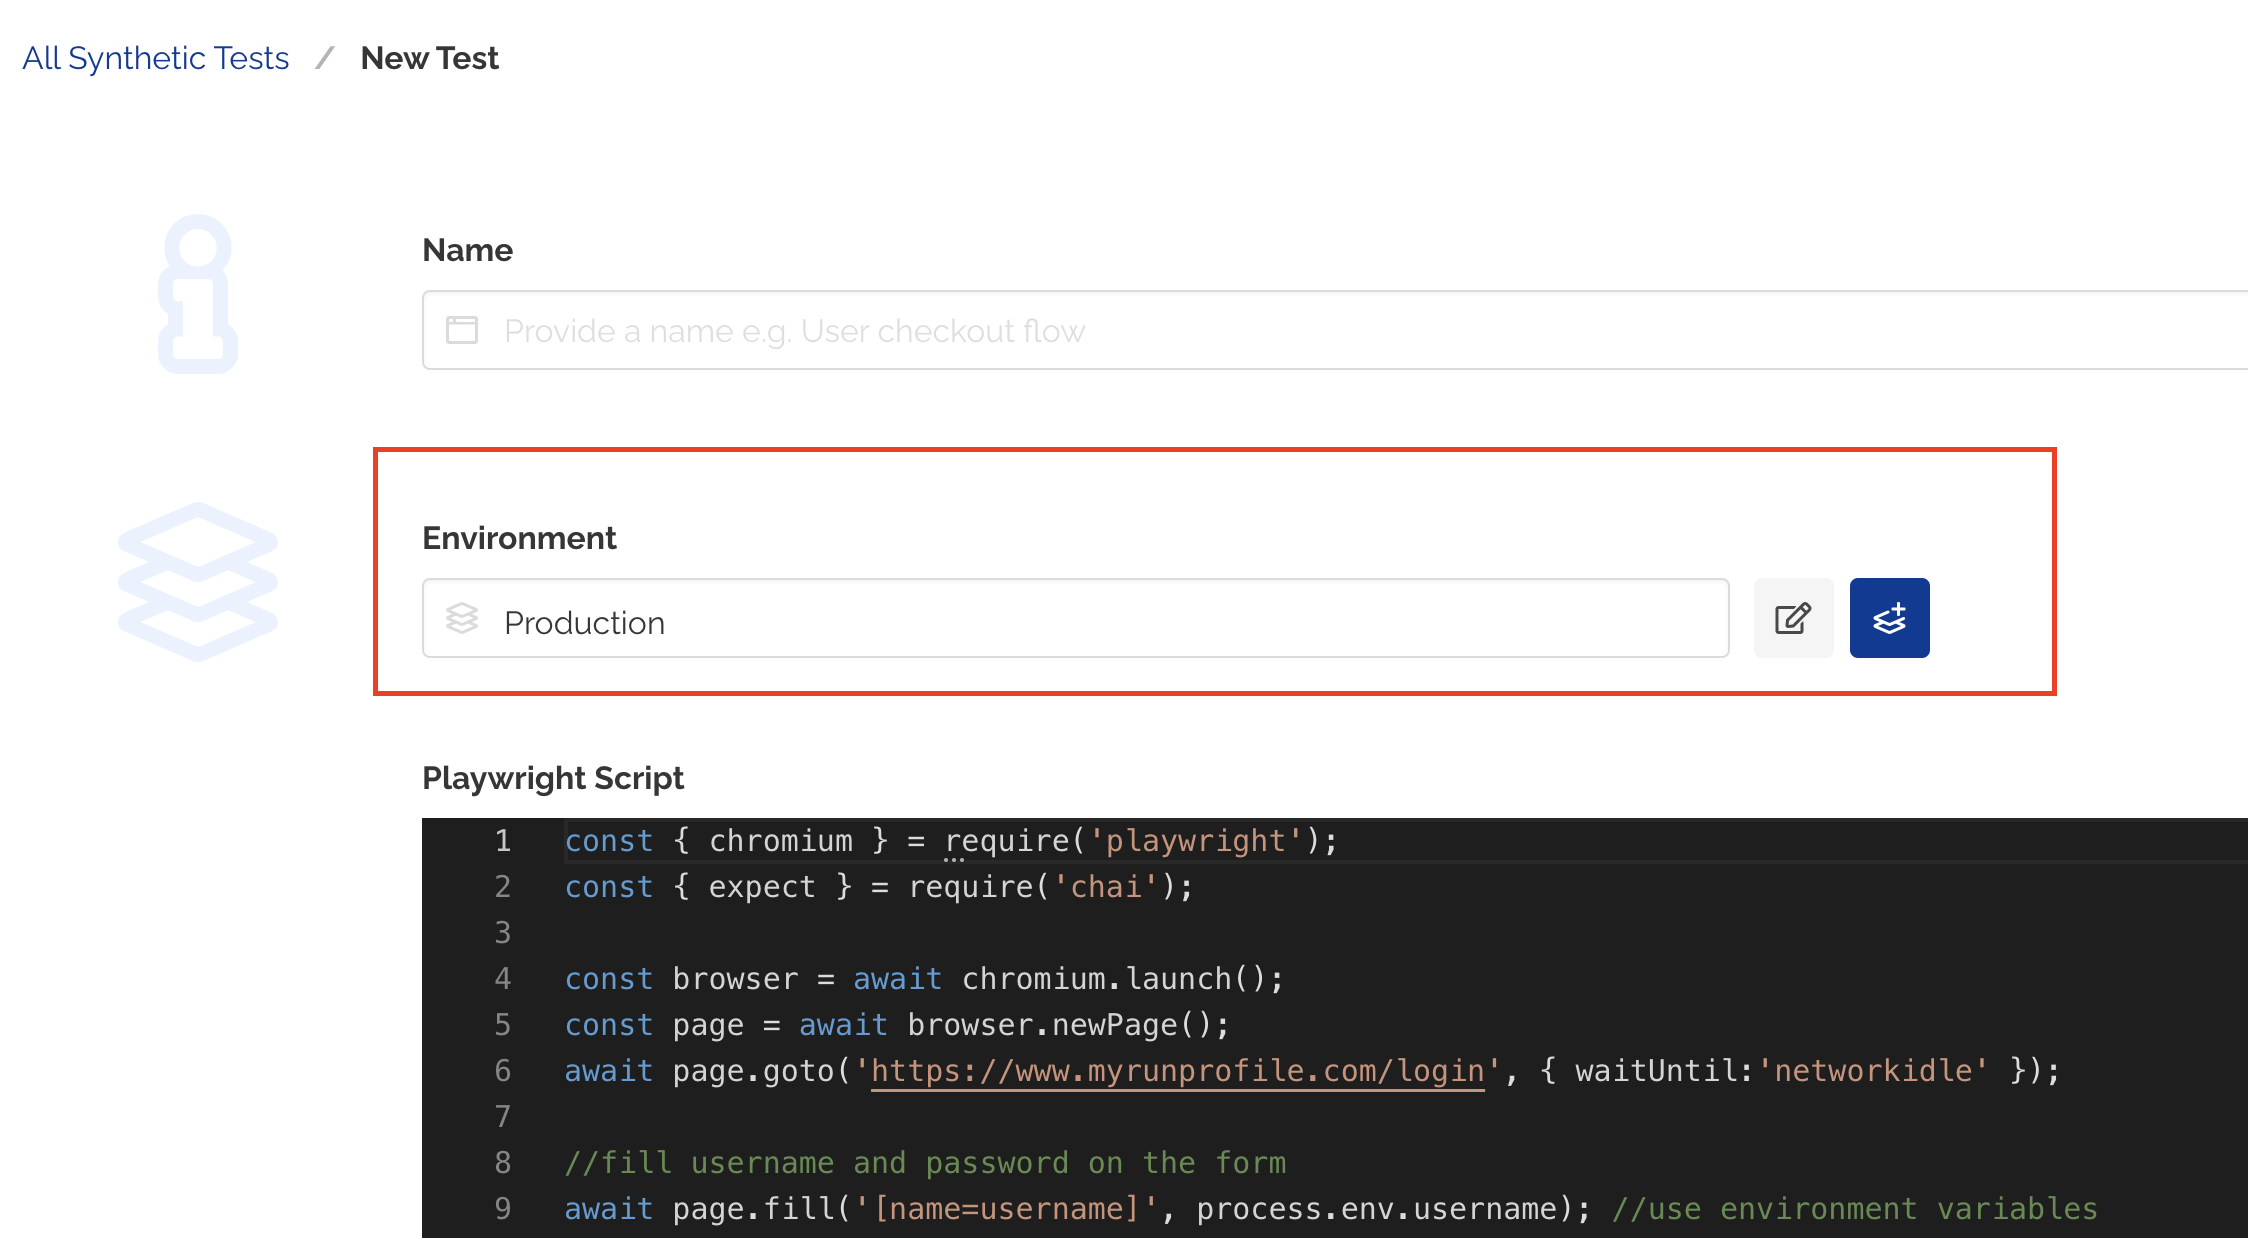The height and width of the screenshot is (1238, 2248).
Task: Follow the myrunprofile.com/login link in the script
Action: [1176, 1070]
